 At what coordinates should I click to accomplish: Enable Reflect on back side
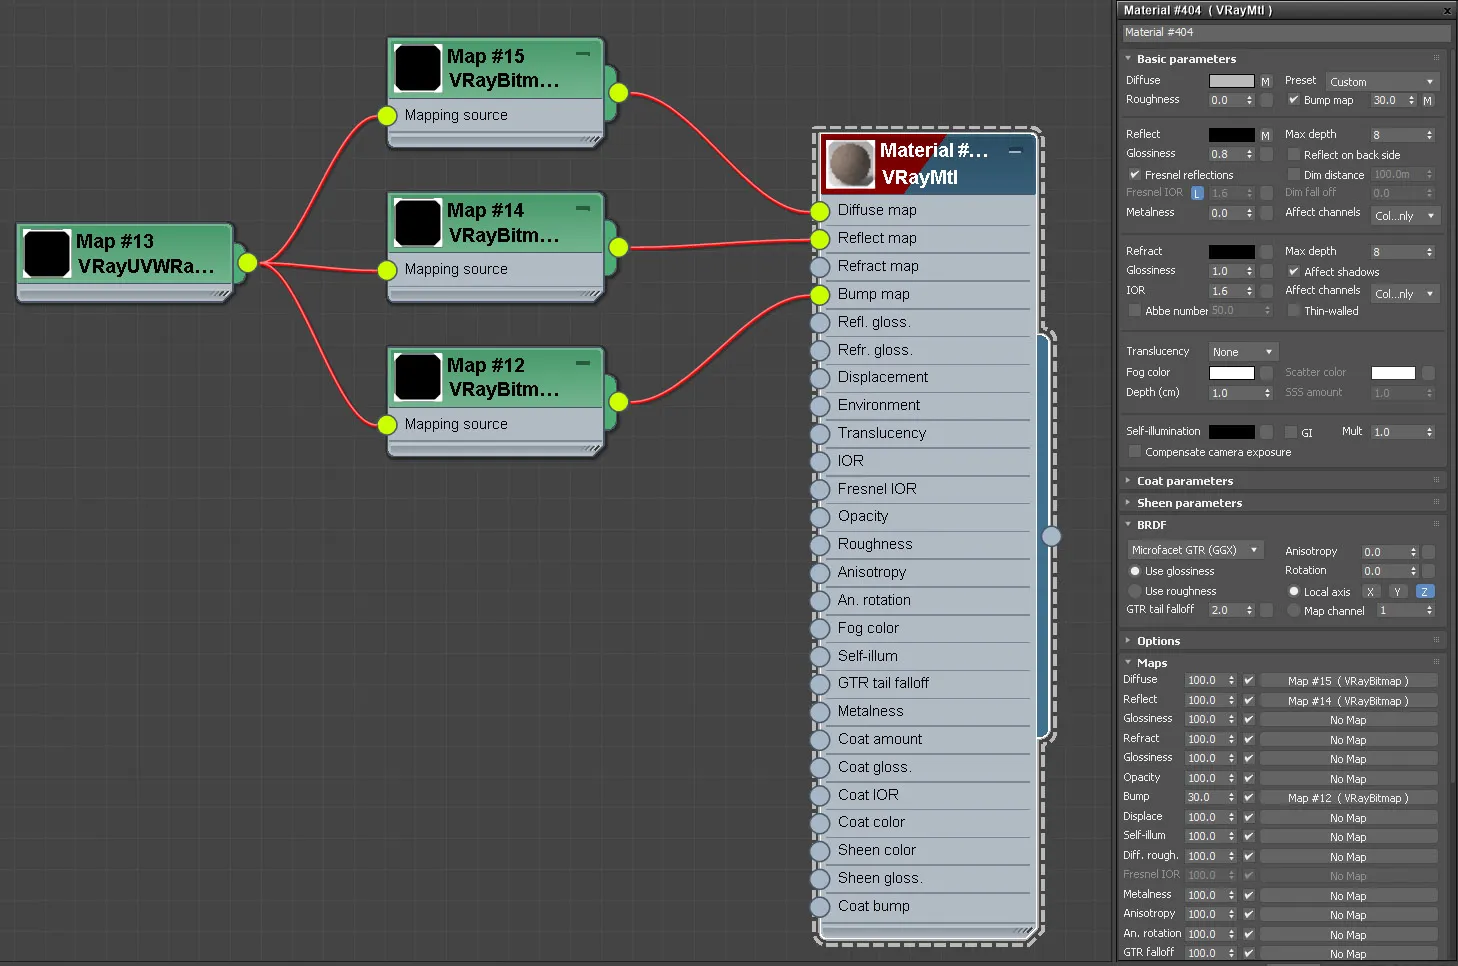(x=1293, y=155)
